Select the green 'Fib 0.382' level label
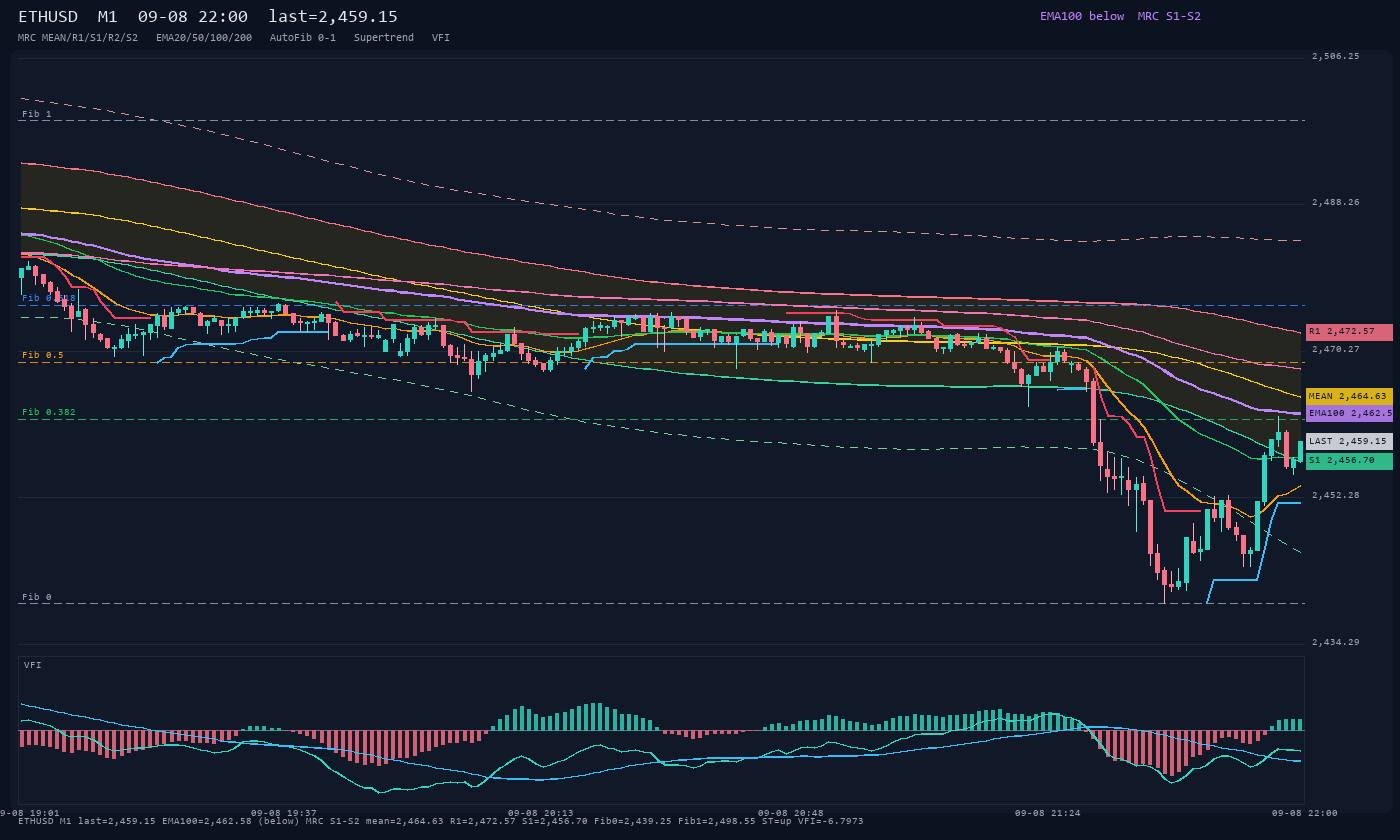 click(49, 412)
